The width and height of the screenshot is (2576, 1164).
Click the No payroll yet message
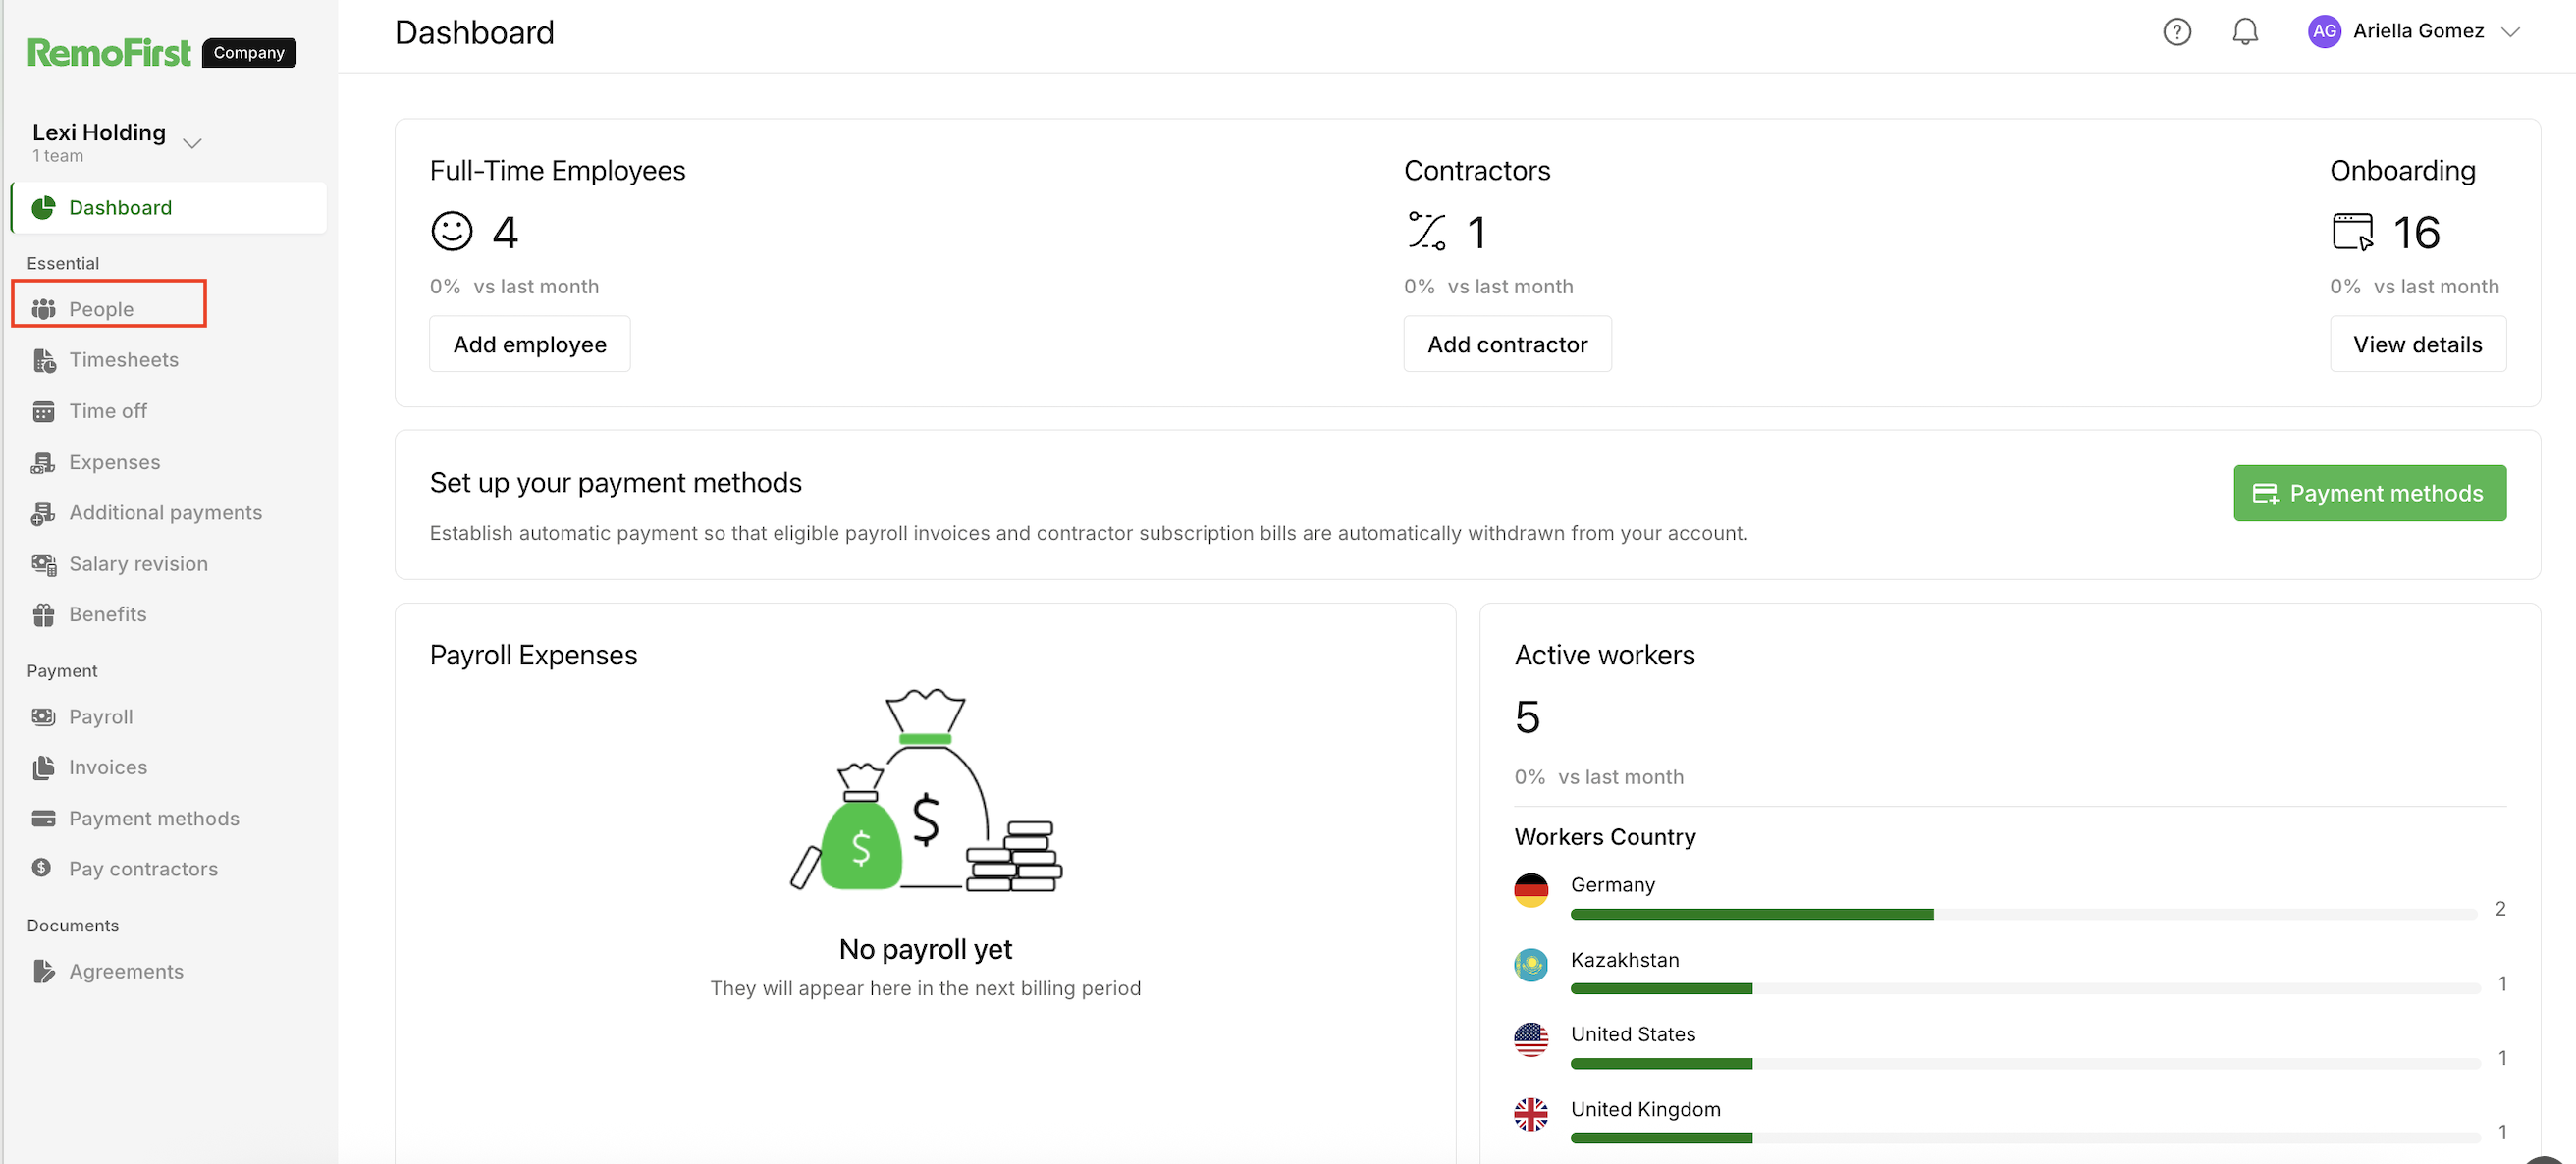point(925,949)
